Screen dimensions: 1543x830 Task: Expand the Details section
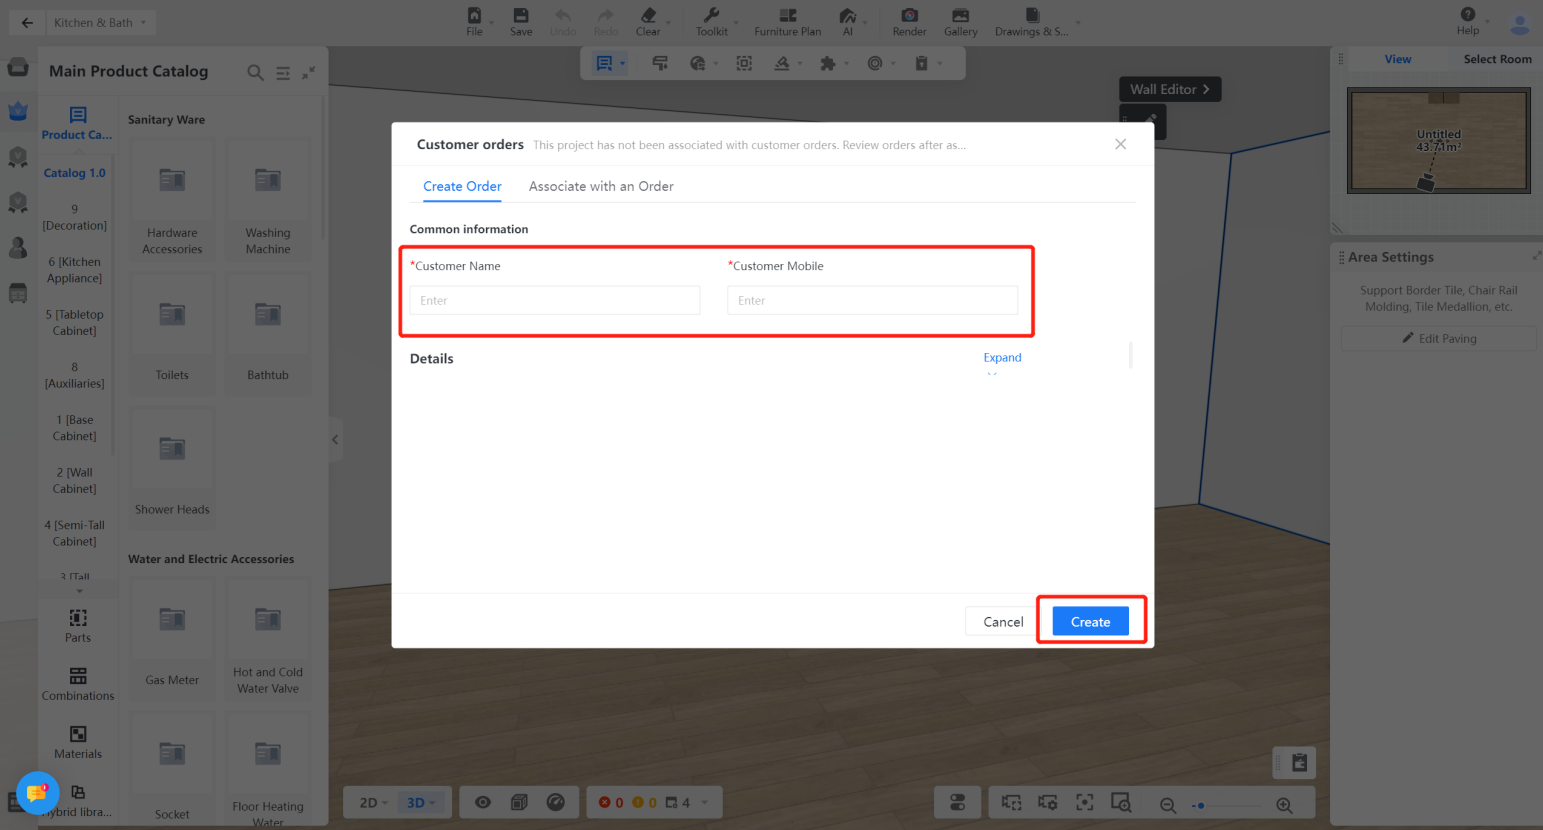1002,358
